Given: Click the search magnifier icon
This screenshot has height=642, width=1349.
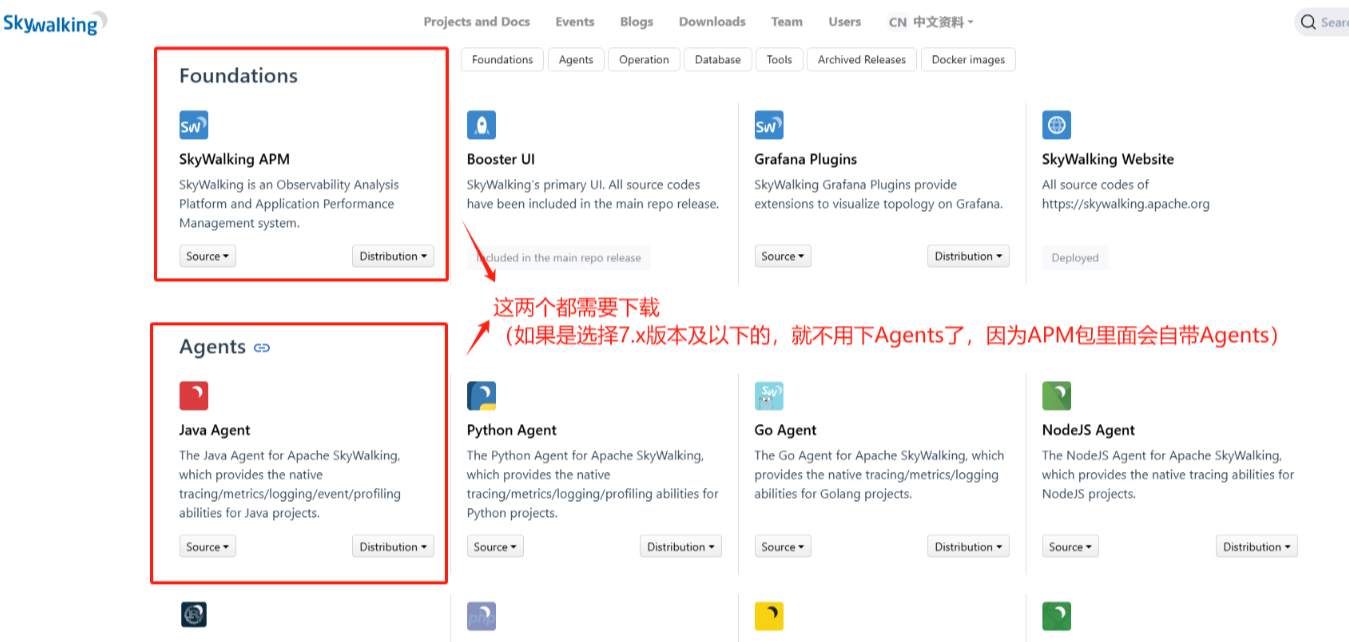Looking at the screenshot, I should (x=1308, y=22).
